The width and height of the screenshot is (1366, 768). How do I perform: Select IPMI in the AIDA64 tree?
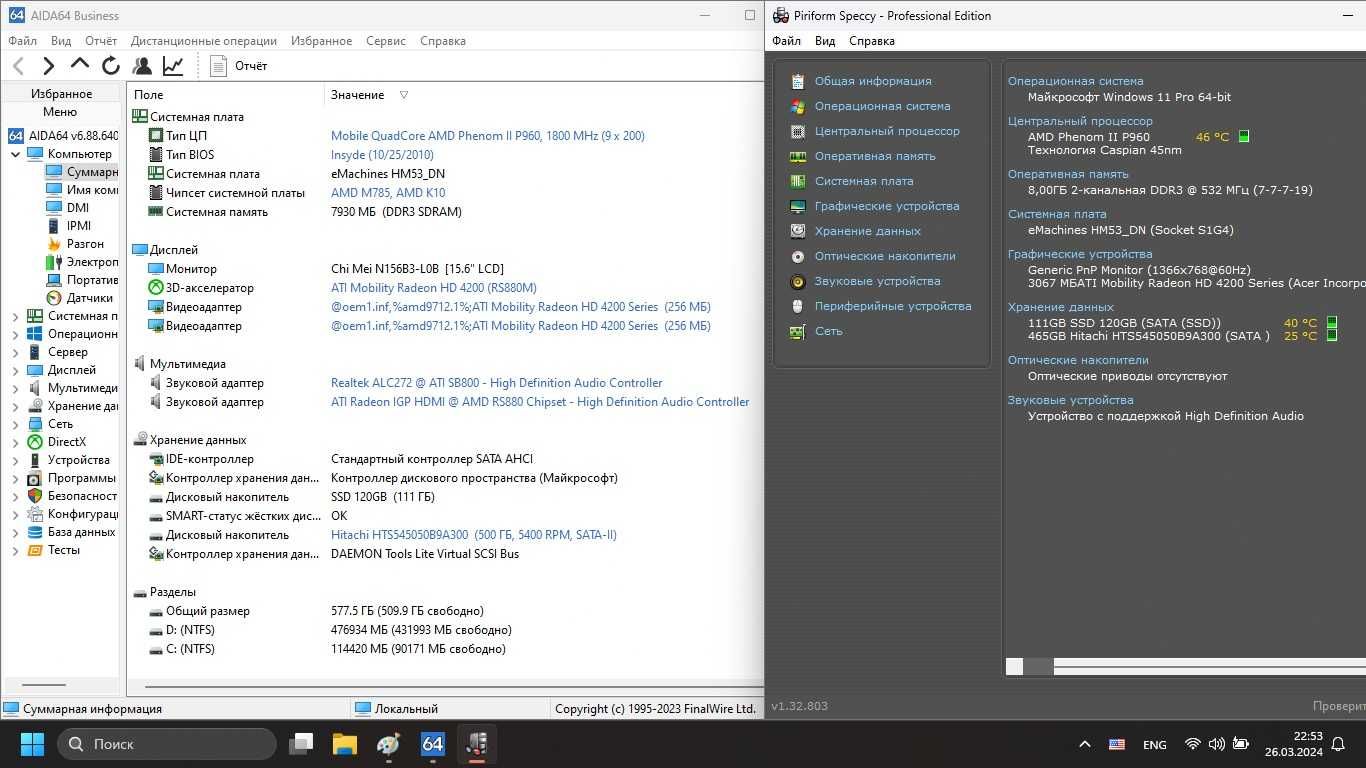tap(79, 226)
